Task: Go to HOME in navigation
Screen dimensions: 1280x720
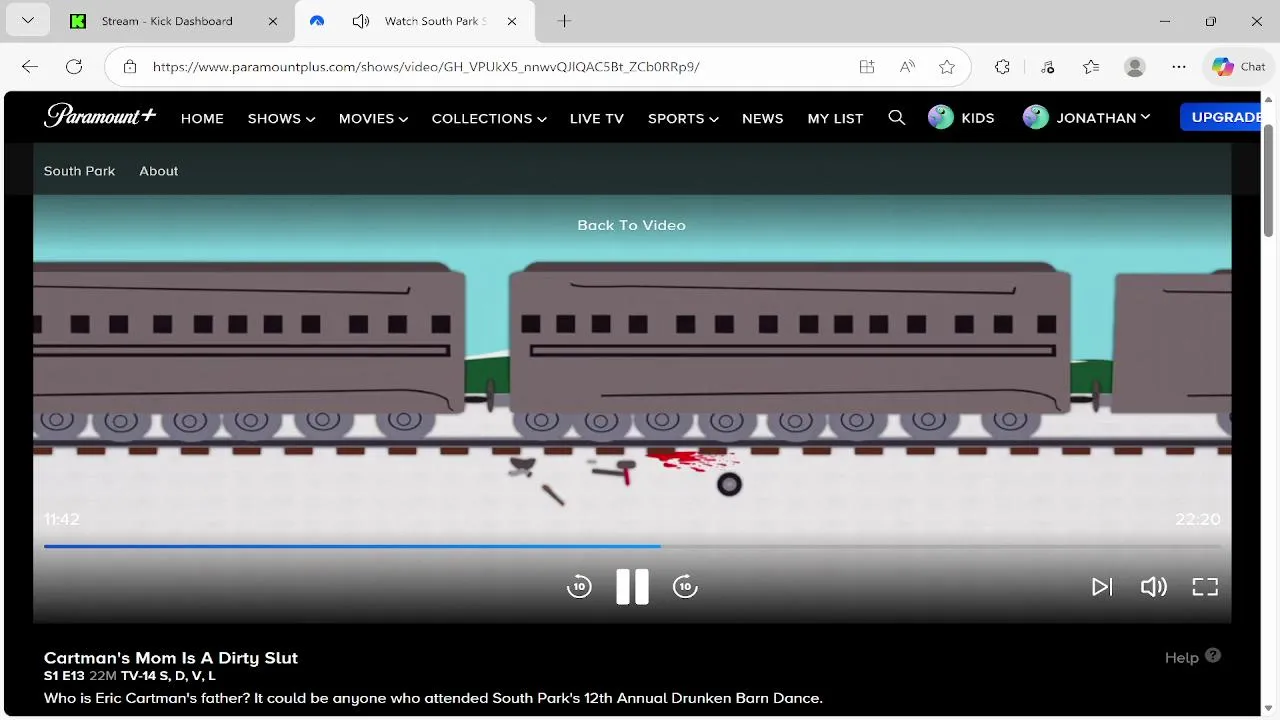Action: (202, 118)
